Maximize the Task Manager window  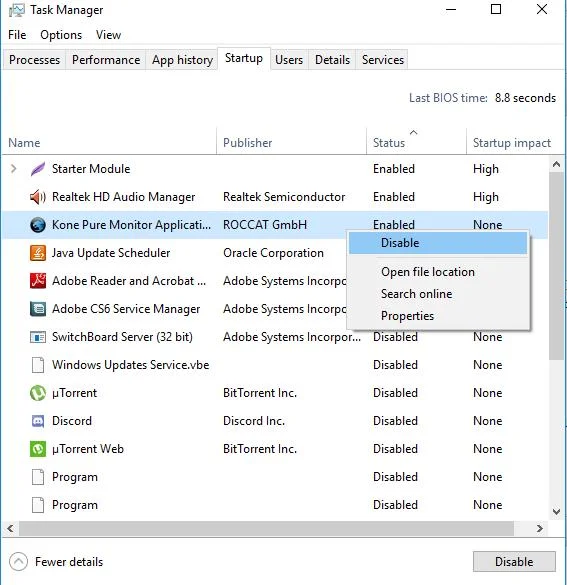tap(496, 9)
